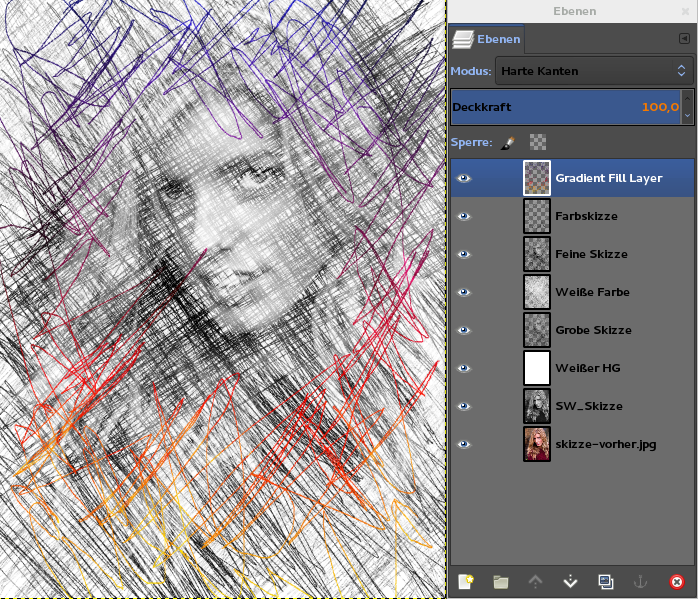Toggle the lock pixels brush icon

(507, 143)
